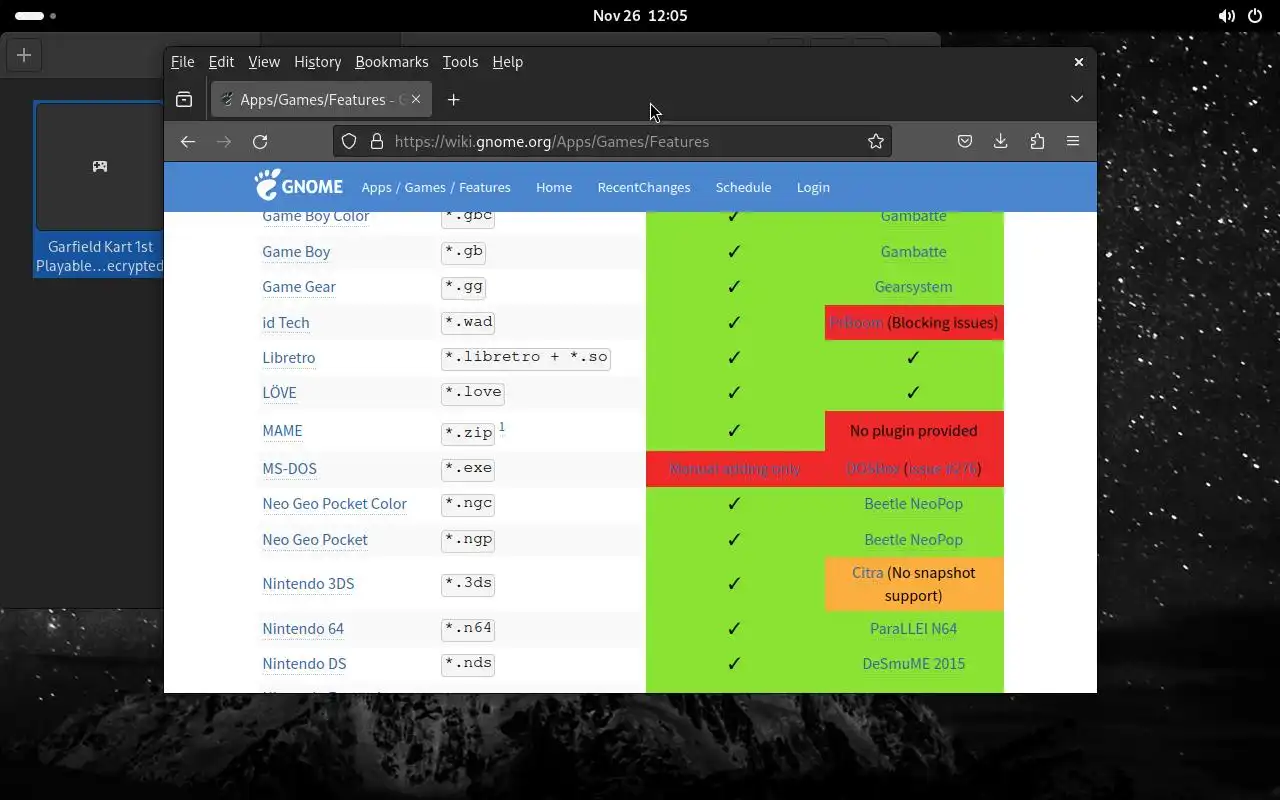Image resolution: width=1280 pixels, height=800 pixels.
Task: Open the MS-DOS platform link
Action: pos(289,469)
